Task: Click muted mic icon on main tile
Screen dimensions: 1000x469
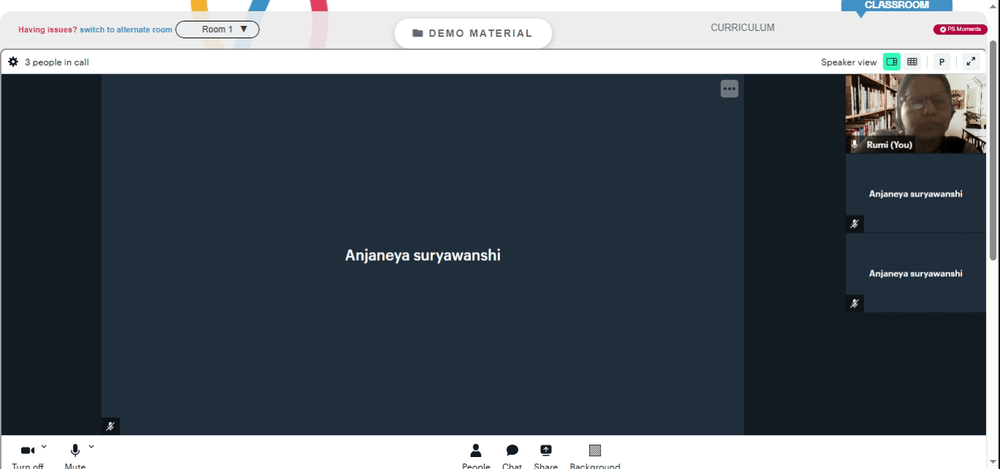Action: pos(110,426)
